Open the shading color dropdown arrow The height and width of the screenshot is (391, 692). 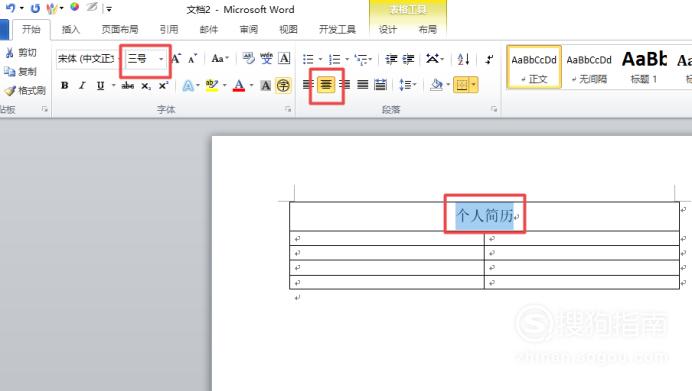(448, 85)
